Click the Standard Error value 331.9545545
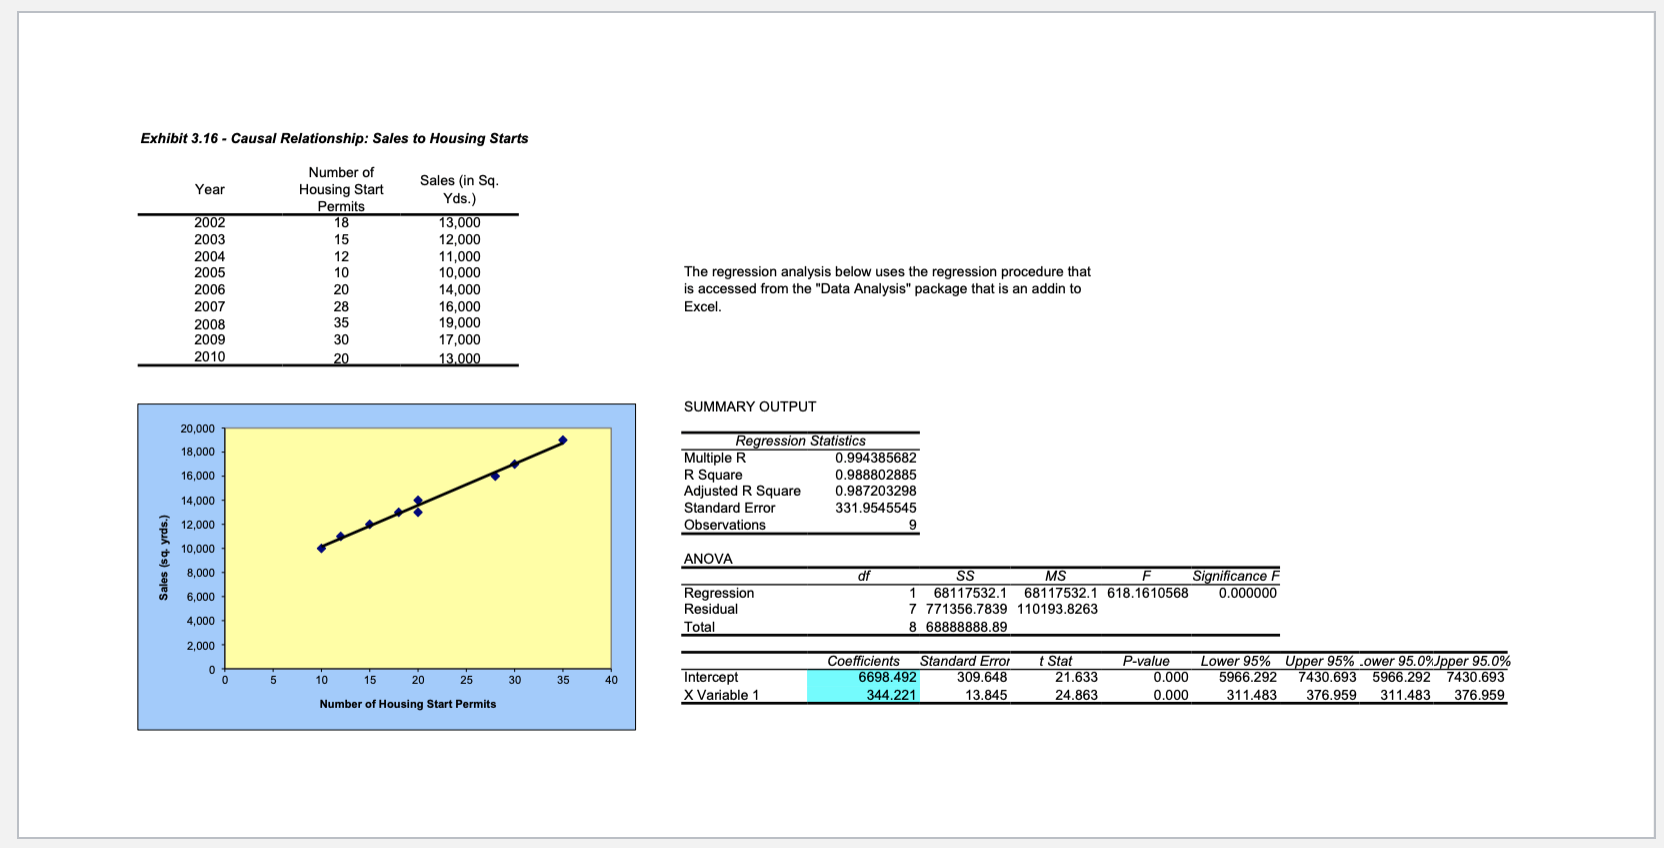The width and height of the screenshot is (1664, 848). point(876,508)
